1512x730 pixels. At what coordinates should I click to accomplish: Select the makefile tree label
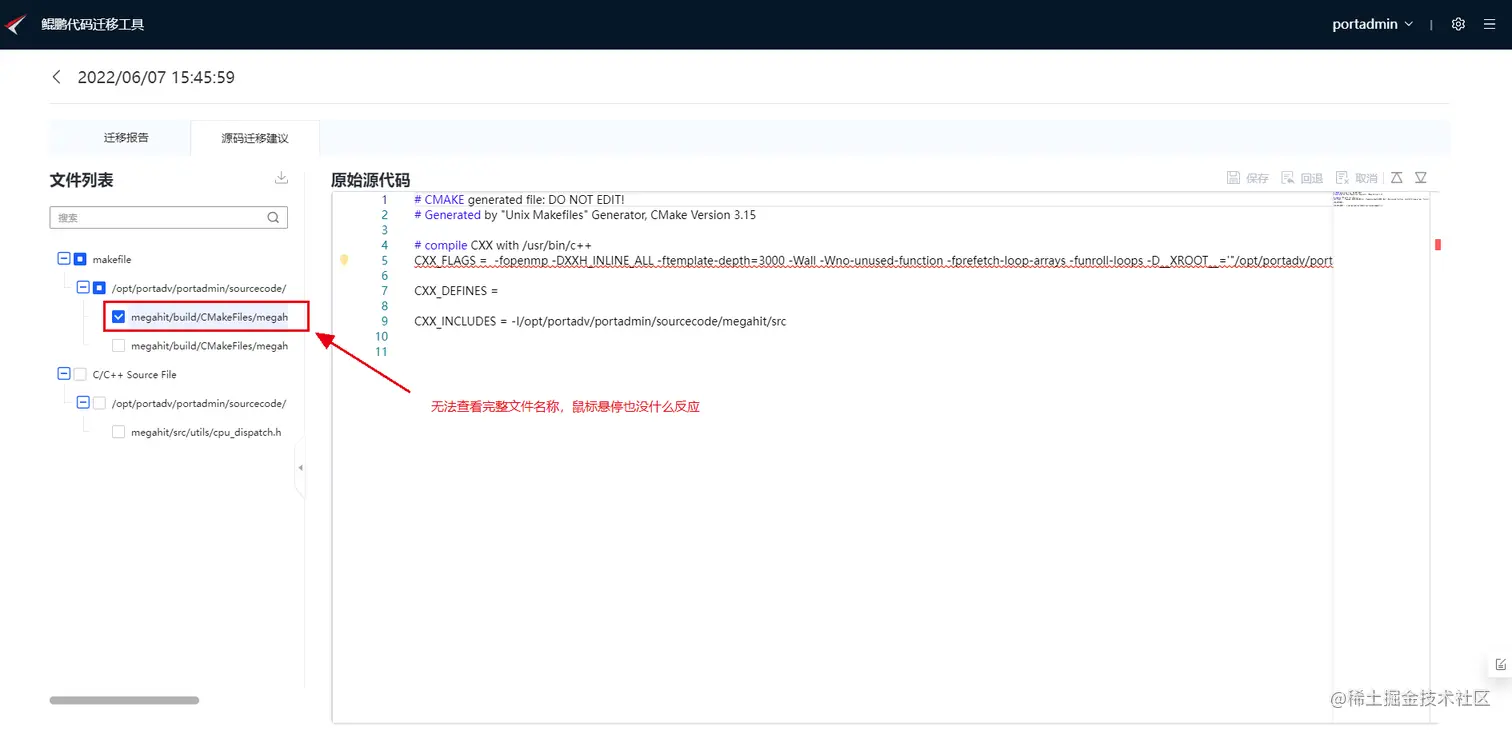pos(112,259)
